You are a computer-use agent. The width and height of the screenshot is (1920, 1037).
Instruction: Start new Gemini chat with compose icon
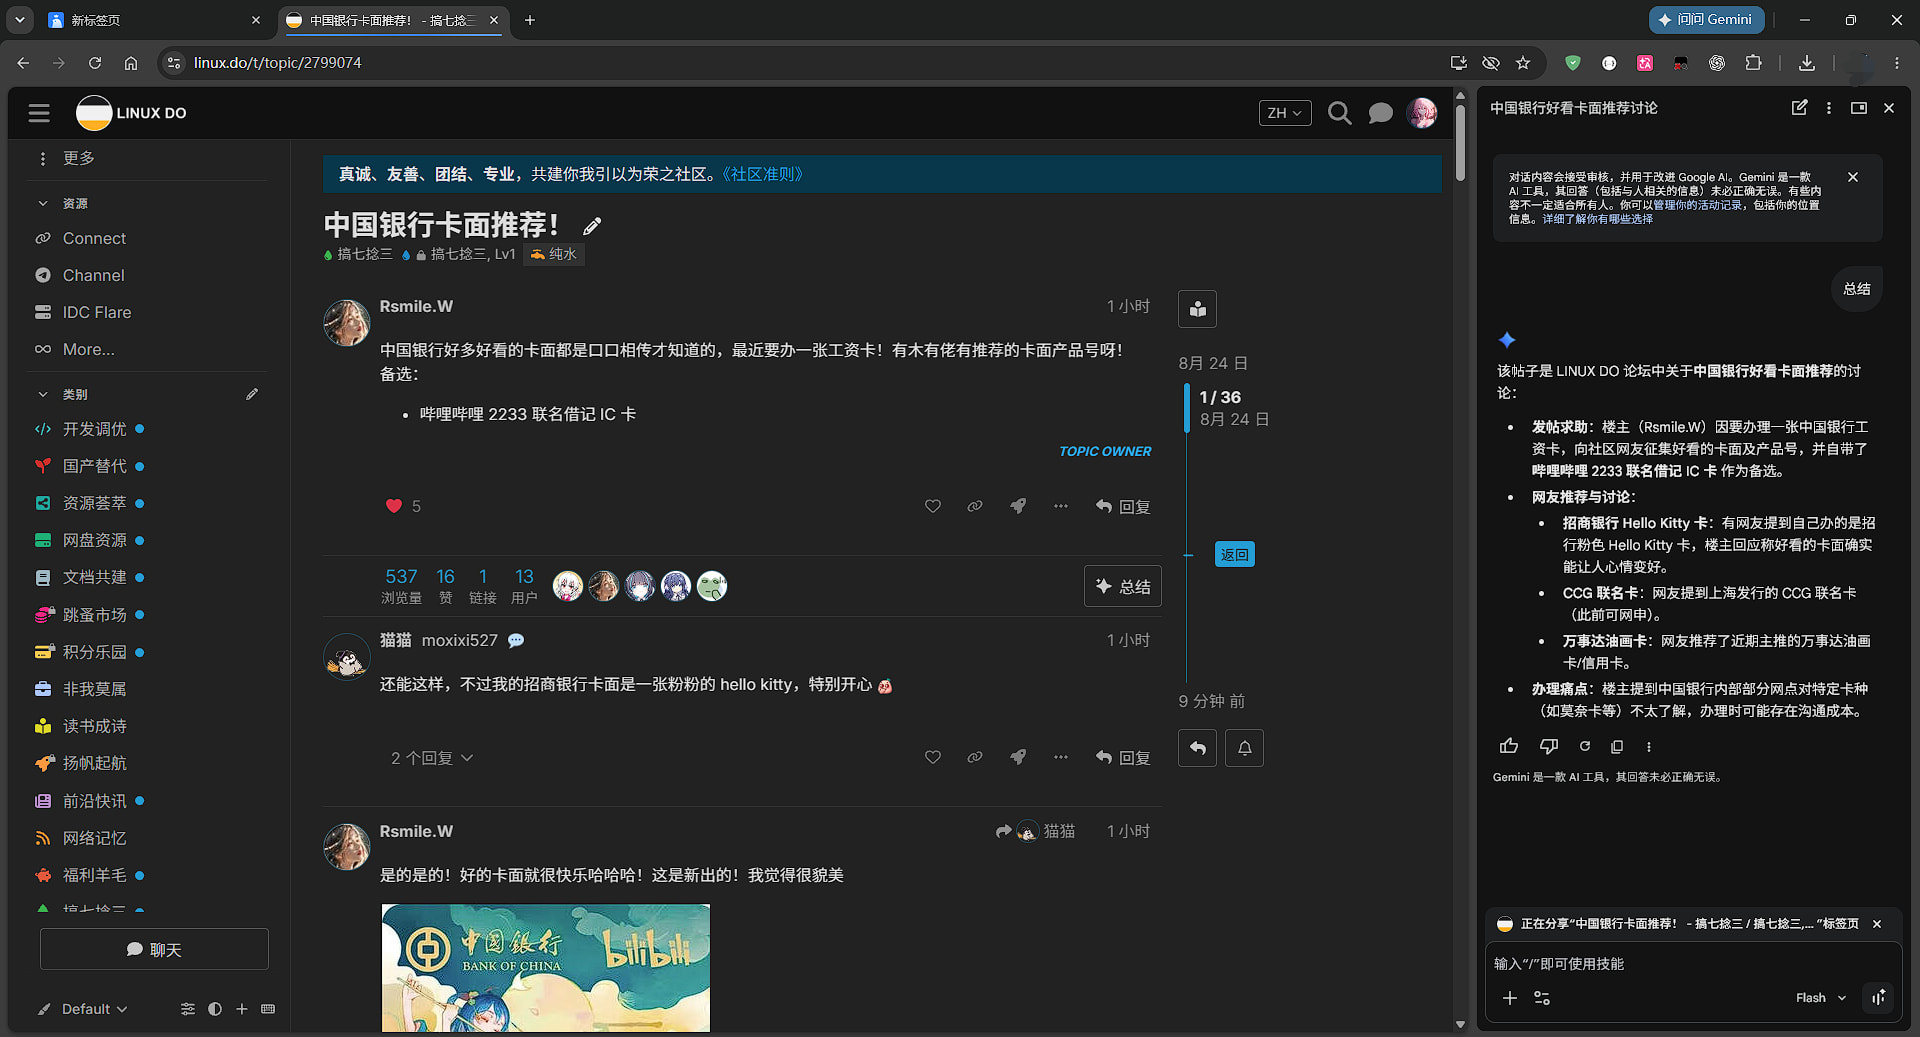(x=1799, y=108)
